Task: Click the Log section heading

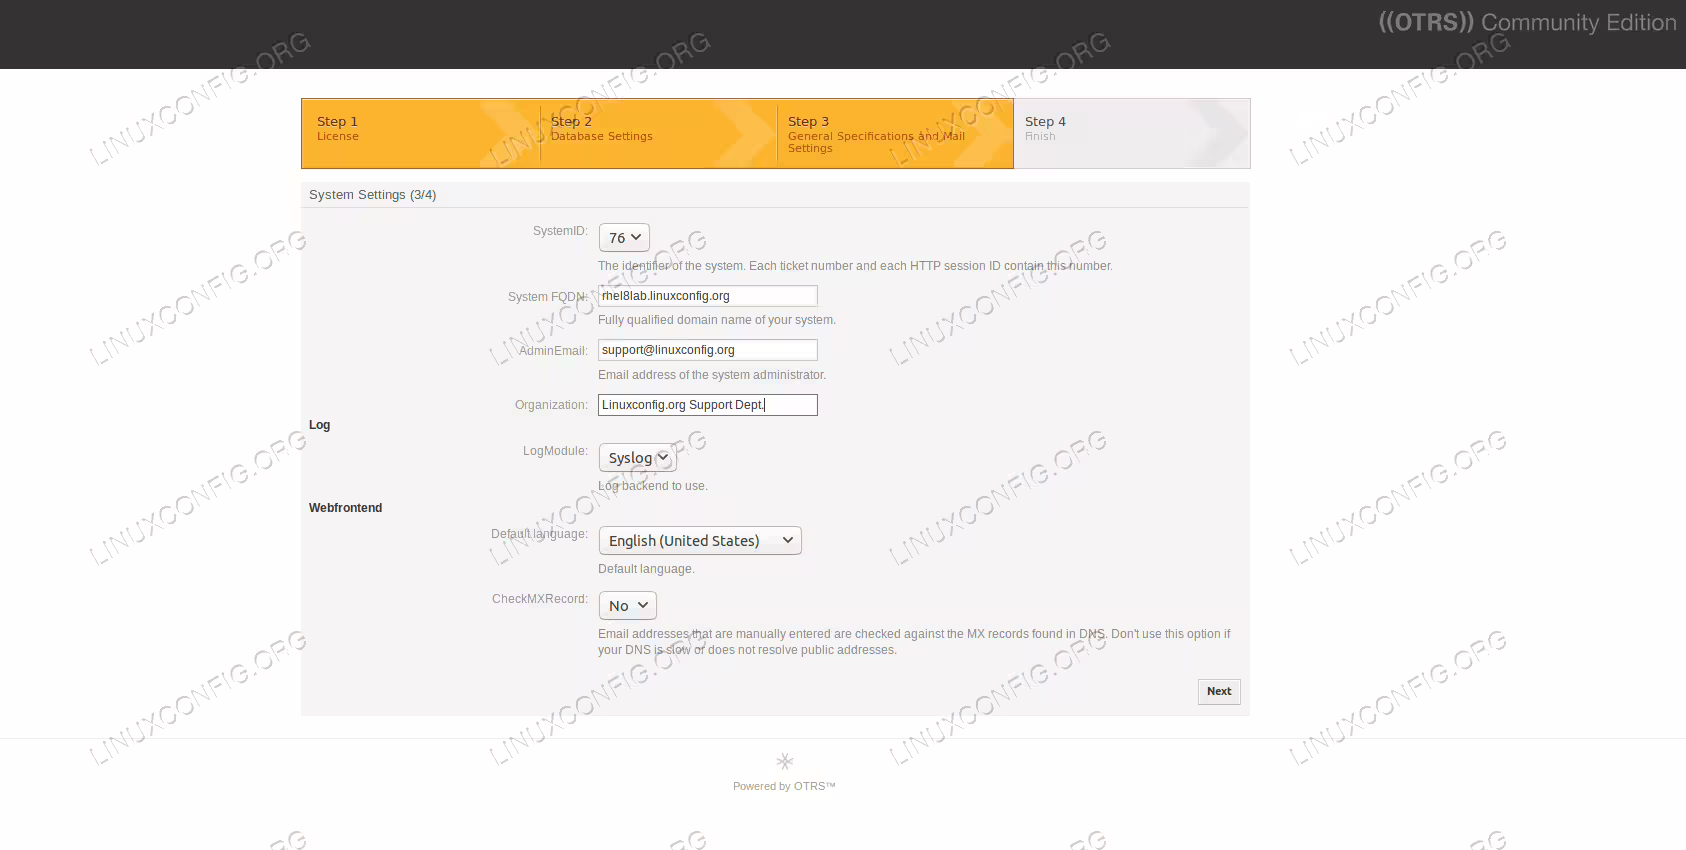Action: 319,425
